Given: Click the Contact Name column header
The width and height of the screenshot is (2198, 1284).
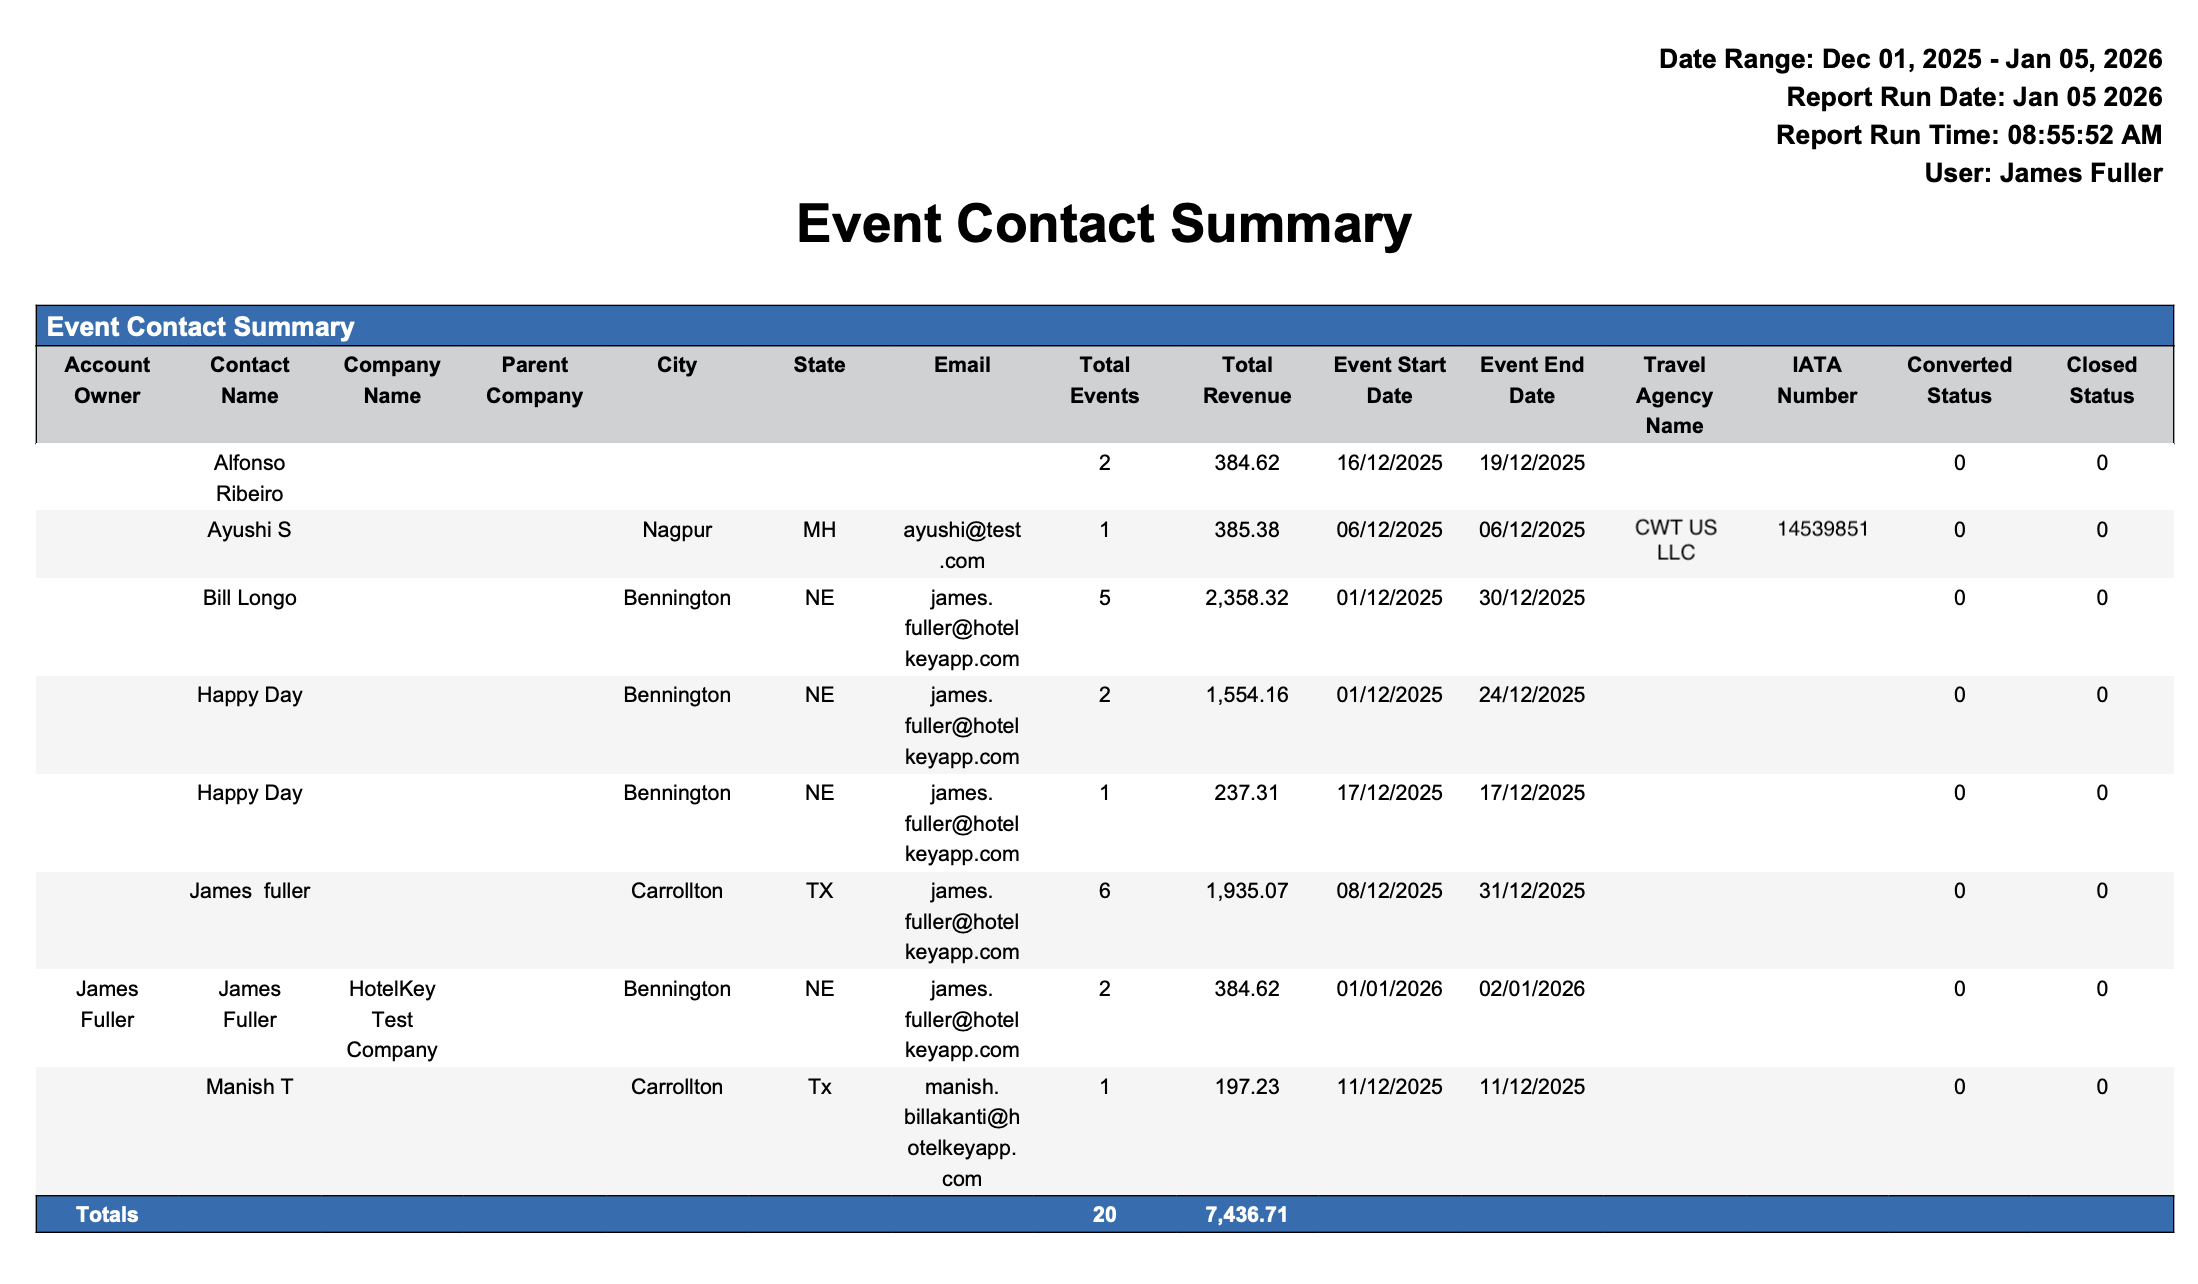Looking at the screenshot, I should 249,380.
